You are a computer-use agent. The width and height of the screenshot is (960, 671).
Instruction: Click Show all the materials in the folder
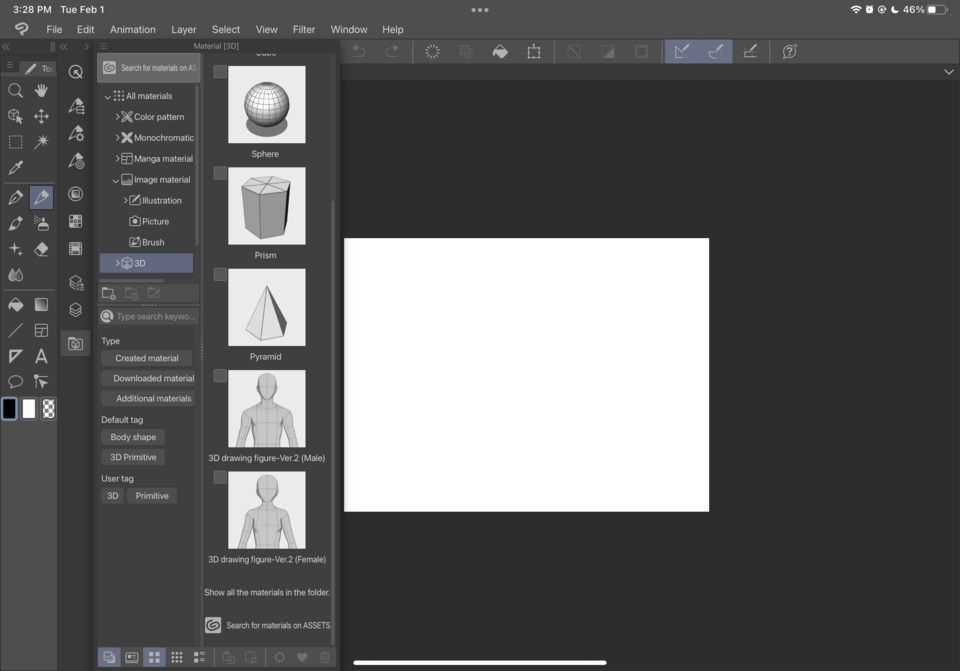tap(267, 593)
